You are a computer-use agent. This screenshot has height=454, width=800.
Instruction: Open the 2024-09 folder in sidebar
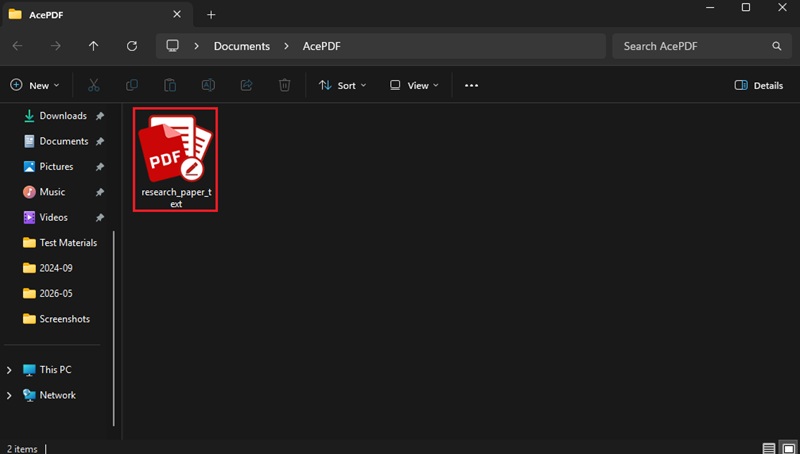tap(48, 268)
